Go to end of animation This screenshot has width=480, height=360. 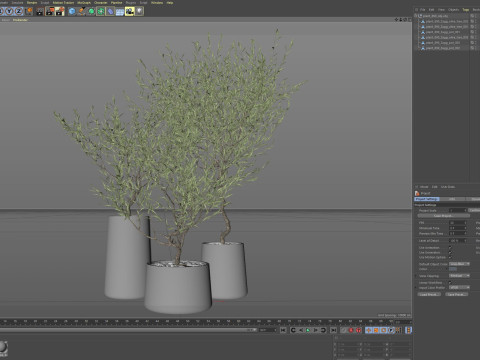point(333,330)
